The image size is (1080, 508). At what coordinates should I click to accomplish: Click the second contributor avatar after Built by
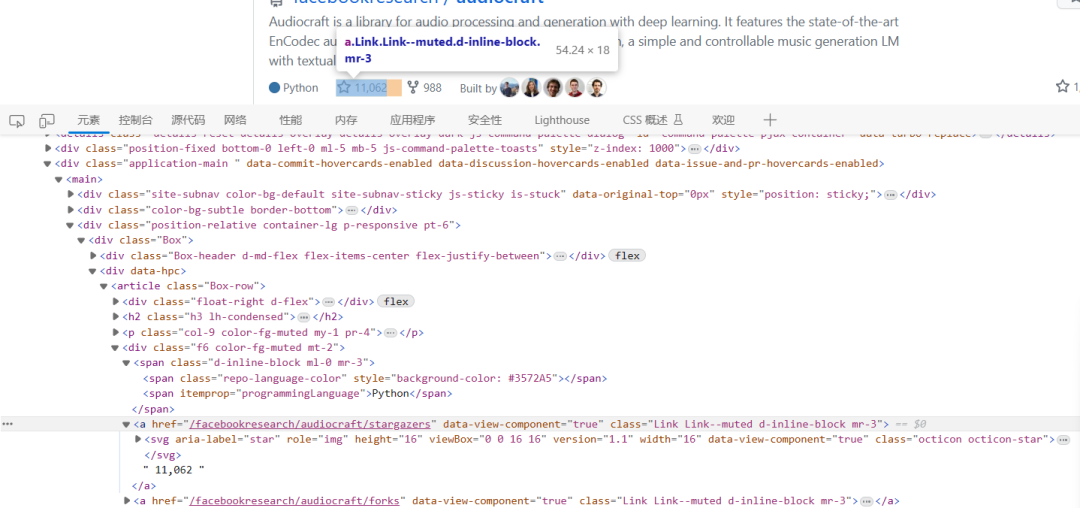[531, 87]
